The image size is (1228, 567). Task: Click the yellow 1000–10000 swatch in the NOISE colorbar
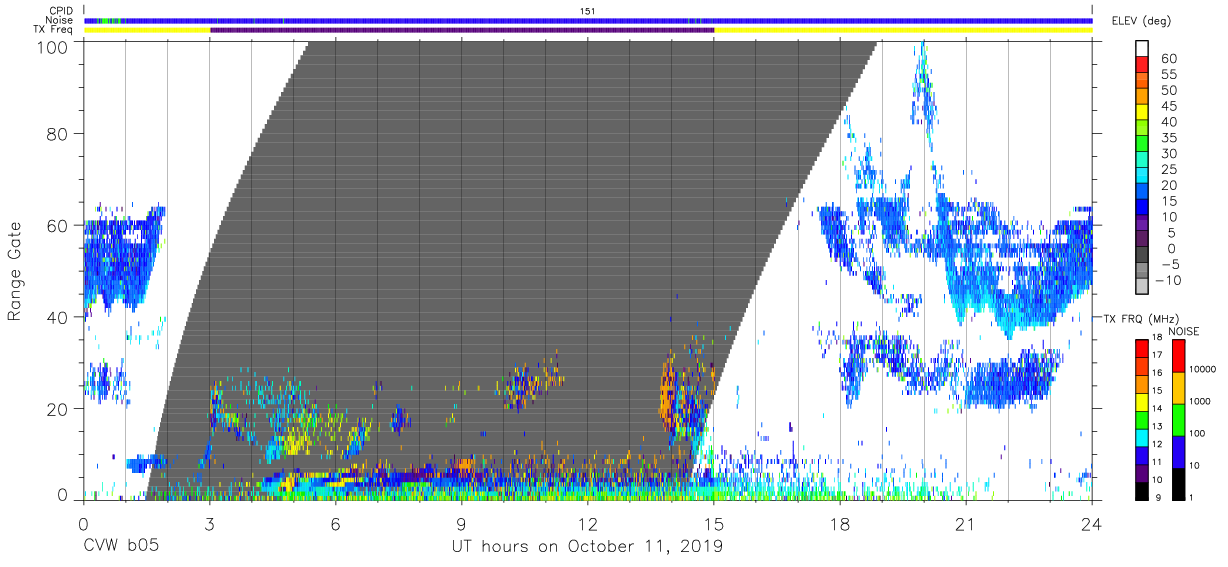coord(1177,387)
